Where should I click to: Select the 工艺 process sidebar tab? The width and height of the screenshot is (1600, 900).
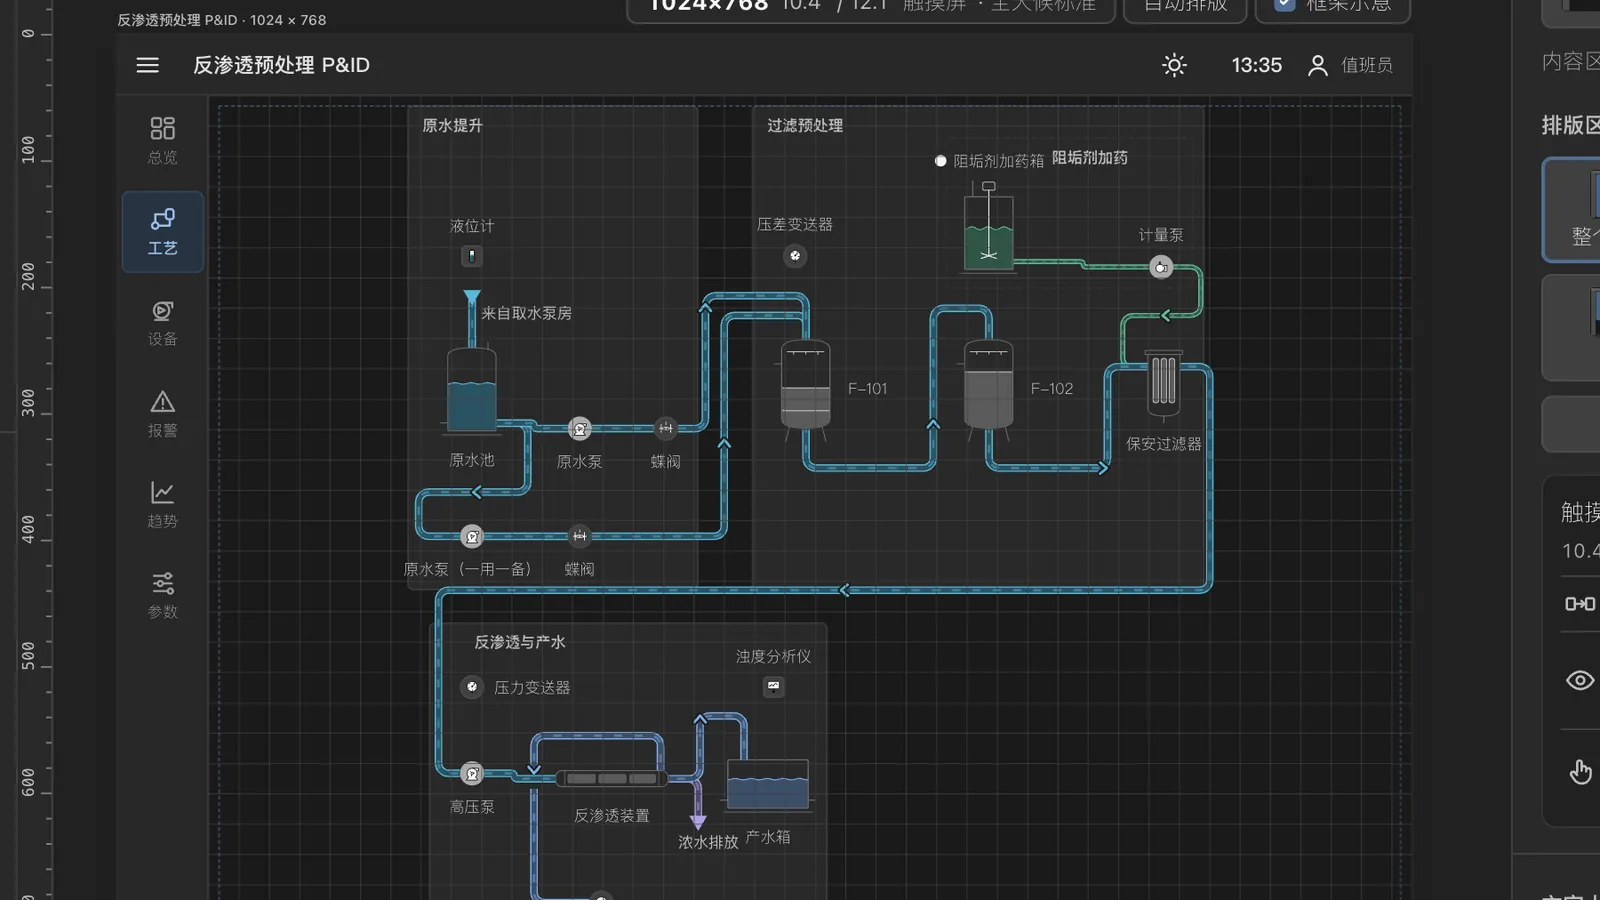pos(163,232)
